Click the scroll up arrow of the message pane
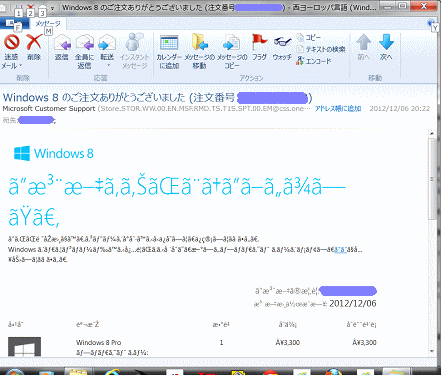Viewport: 441px width, 376px height. click(432, 134)
